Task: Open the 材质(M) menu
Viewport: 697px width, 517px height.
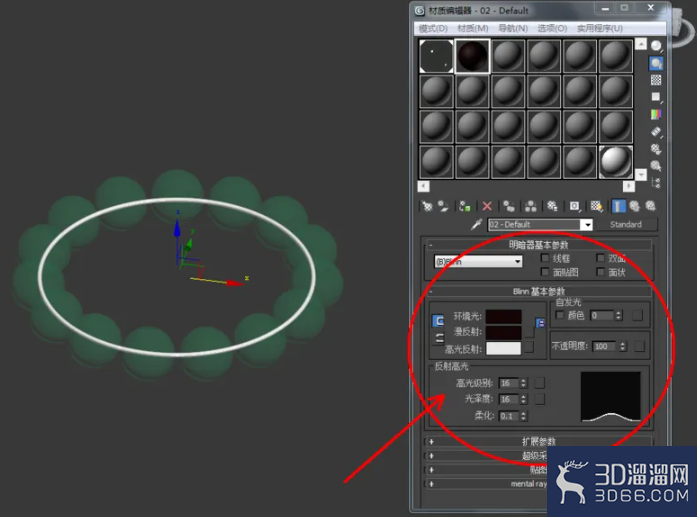Action: click(x=473, y=28)
